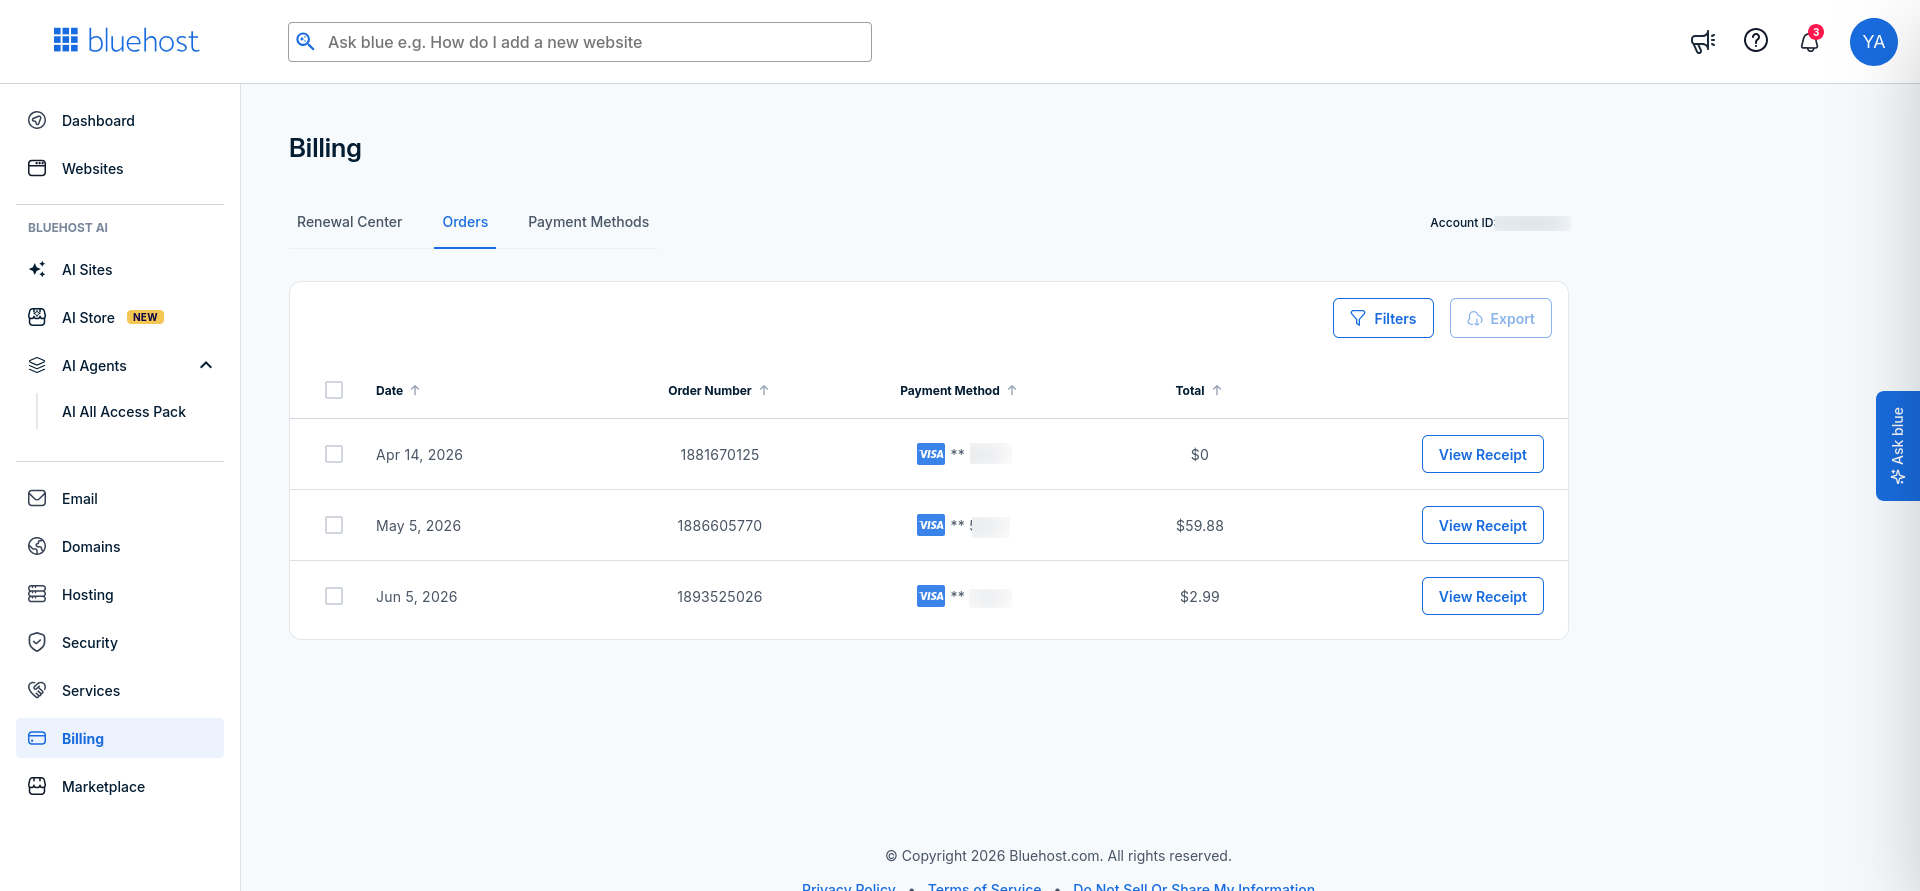This screenshot has width=1920, height=891.
Task: Check the Jun 5, 2026 order row
Action: pyautogui.click(x=334, y=596)
